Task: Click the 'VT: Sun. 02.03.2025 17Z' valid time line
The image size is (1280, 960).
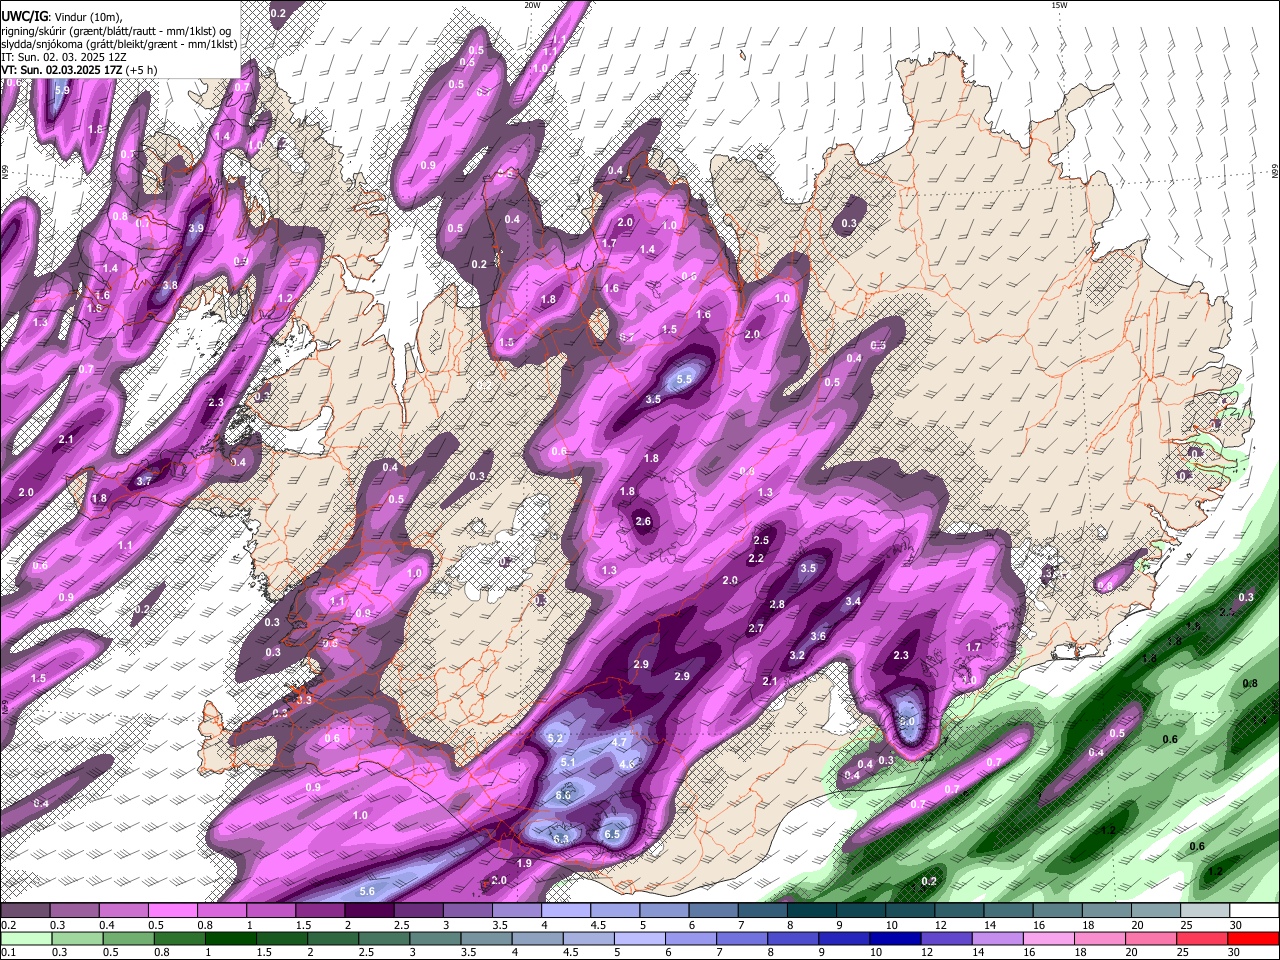Action: (x=62, y=70)
